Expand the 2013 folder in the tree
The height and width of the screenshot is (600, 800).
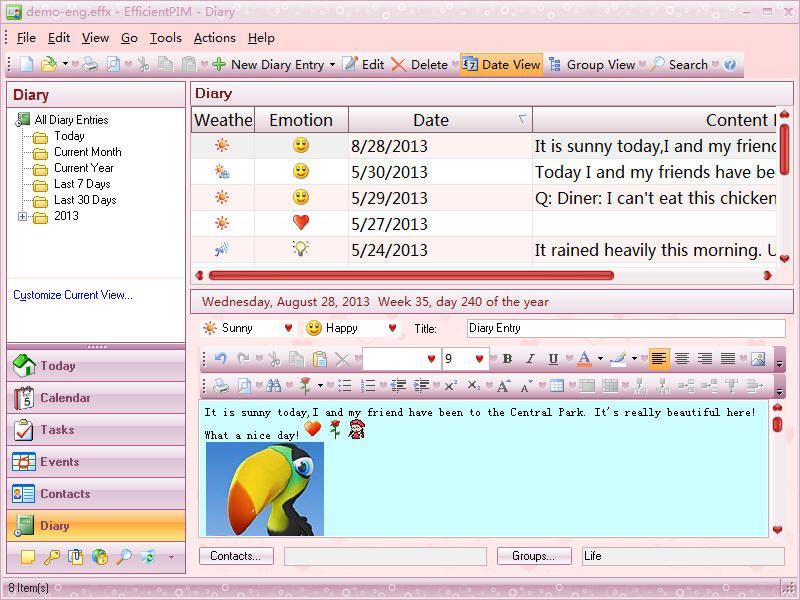(x=22, y=216)
